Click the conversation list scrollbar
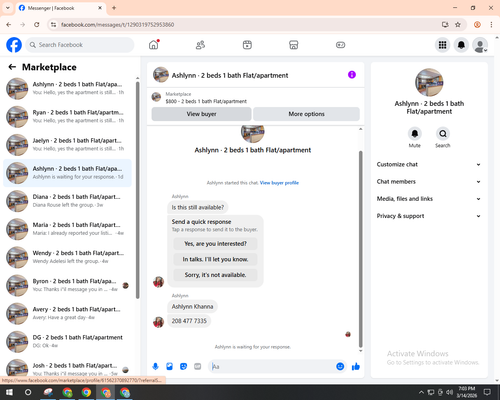500x400 pixels. [x=137, y=190]
